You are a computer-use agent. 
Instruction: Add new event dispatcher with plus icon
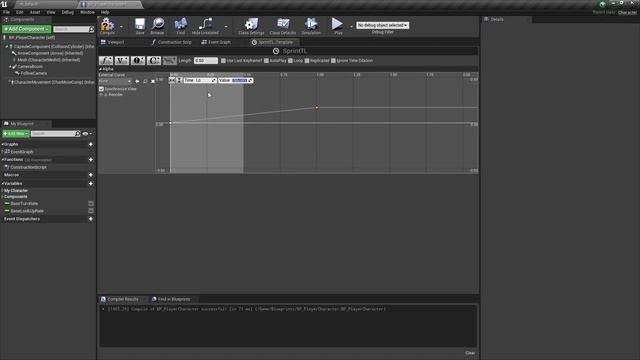pyautogui.click(x=91, y=219)
